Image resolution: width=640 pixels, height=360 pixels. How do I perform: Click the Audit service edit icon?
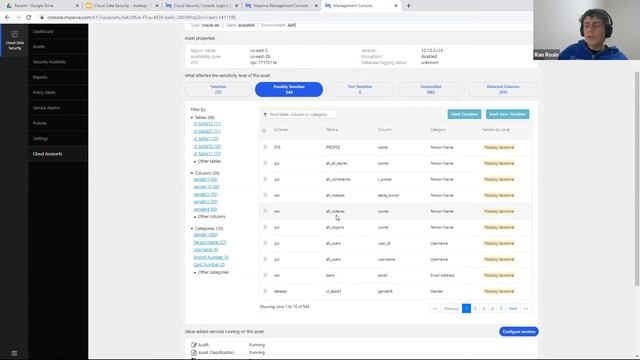tap(194, 345)
